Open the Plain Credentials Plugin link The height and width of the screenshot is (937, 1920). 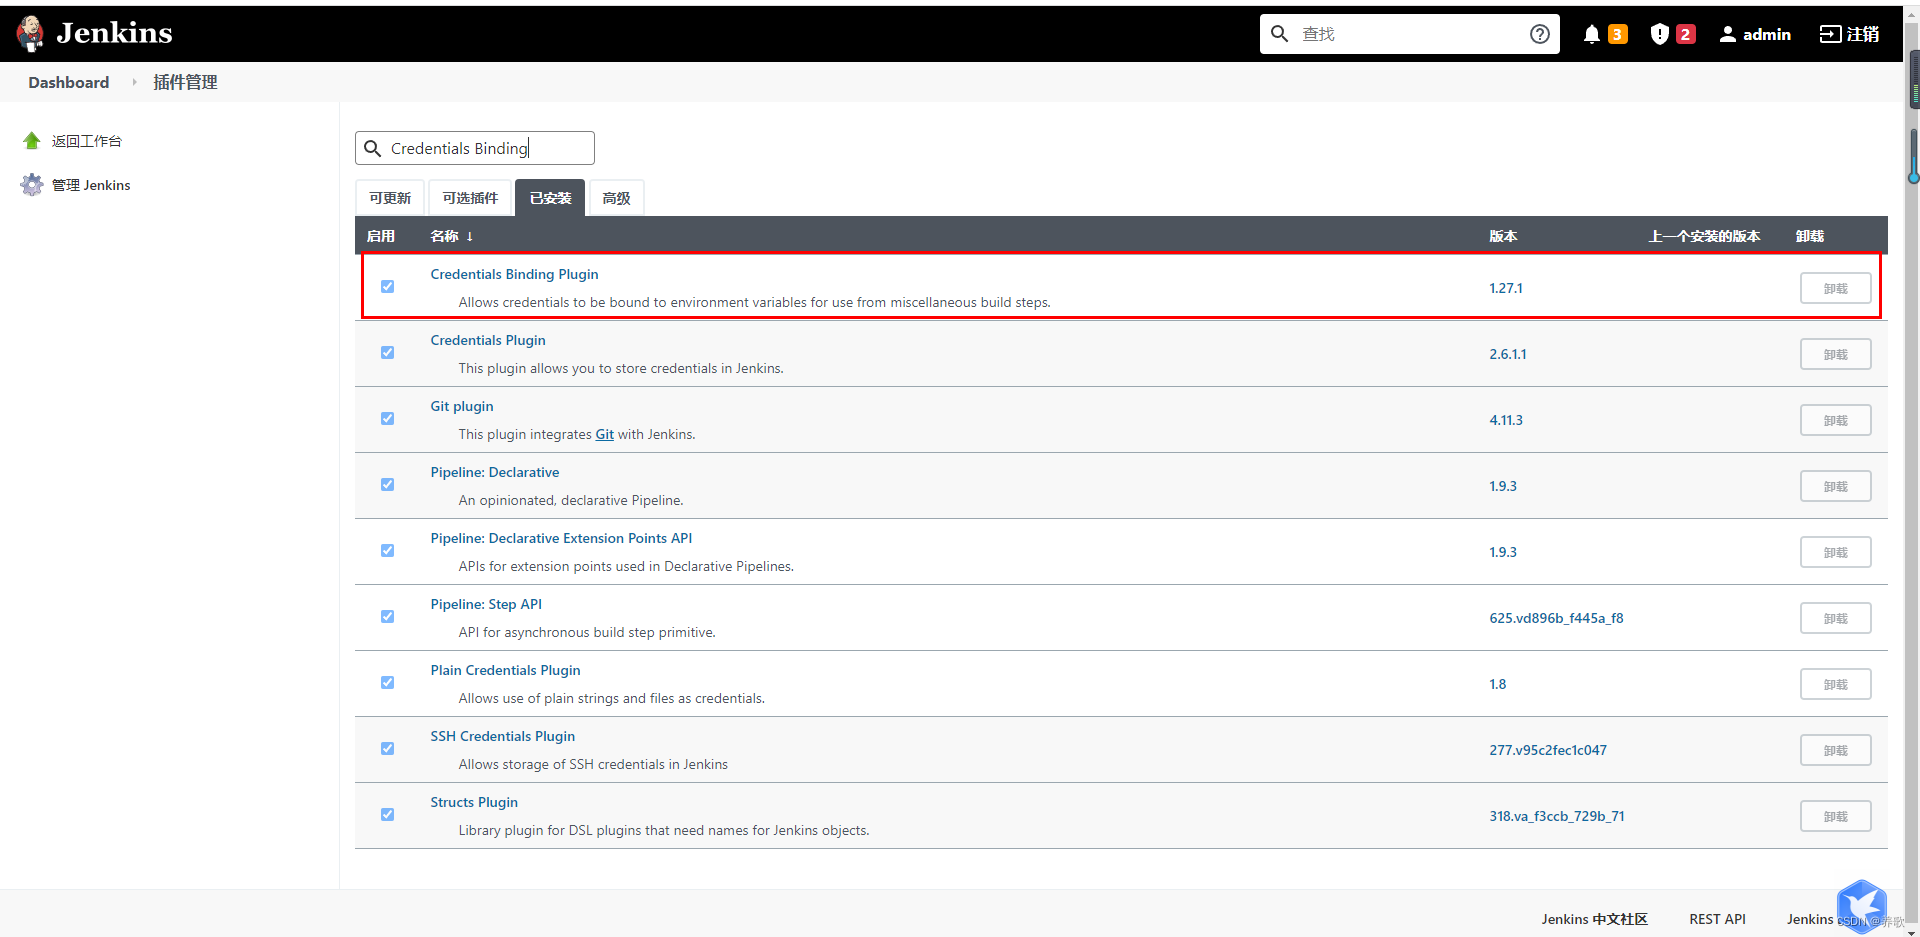pos(505,670)
